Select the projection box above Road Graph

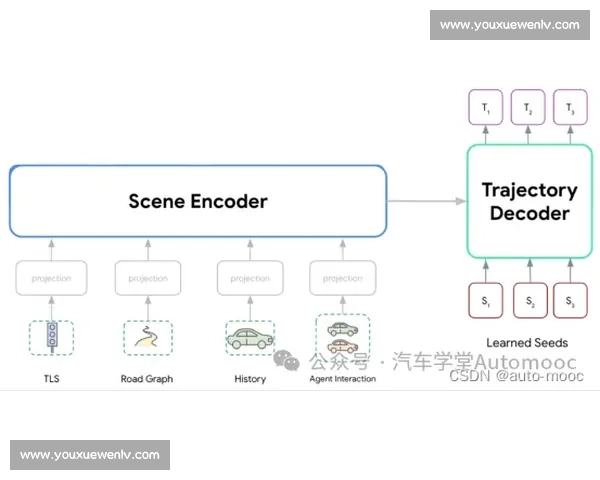tap(148, 278)
